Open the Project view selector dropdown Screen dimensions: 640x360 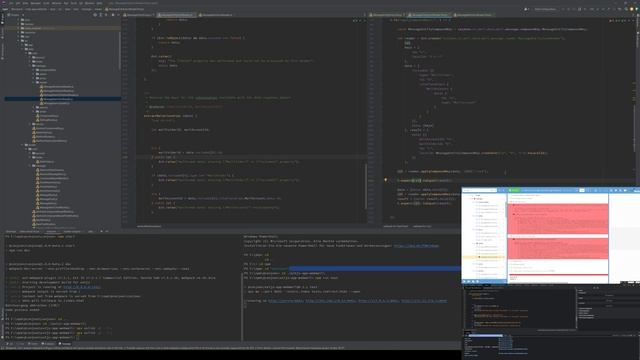point(16,15)
